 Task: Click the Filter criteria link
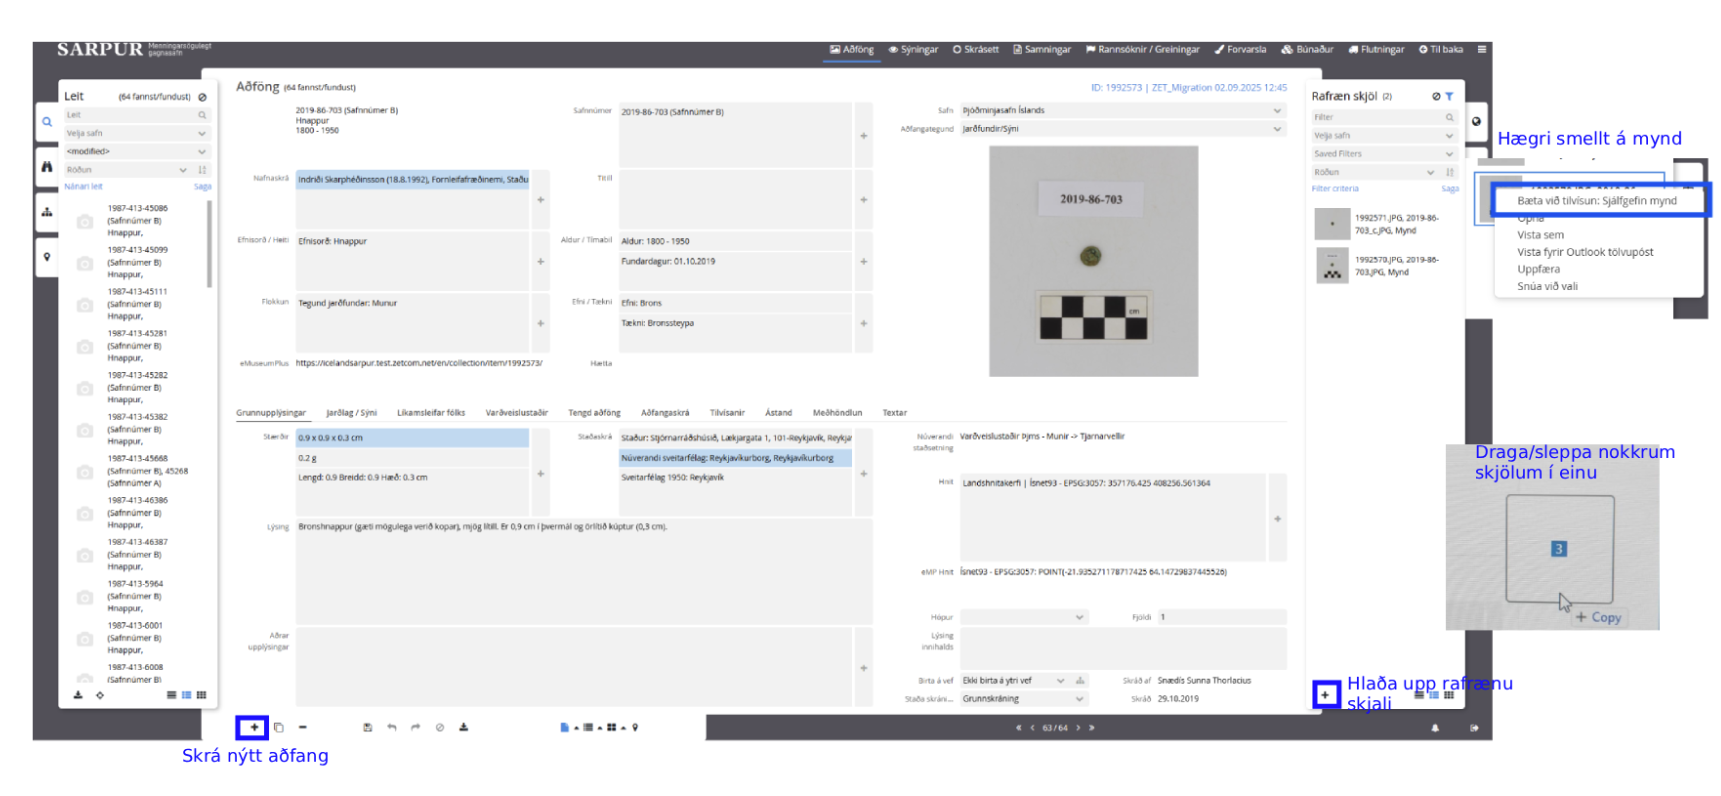coord(1335,189)
